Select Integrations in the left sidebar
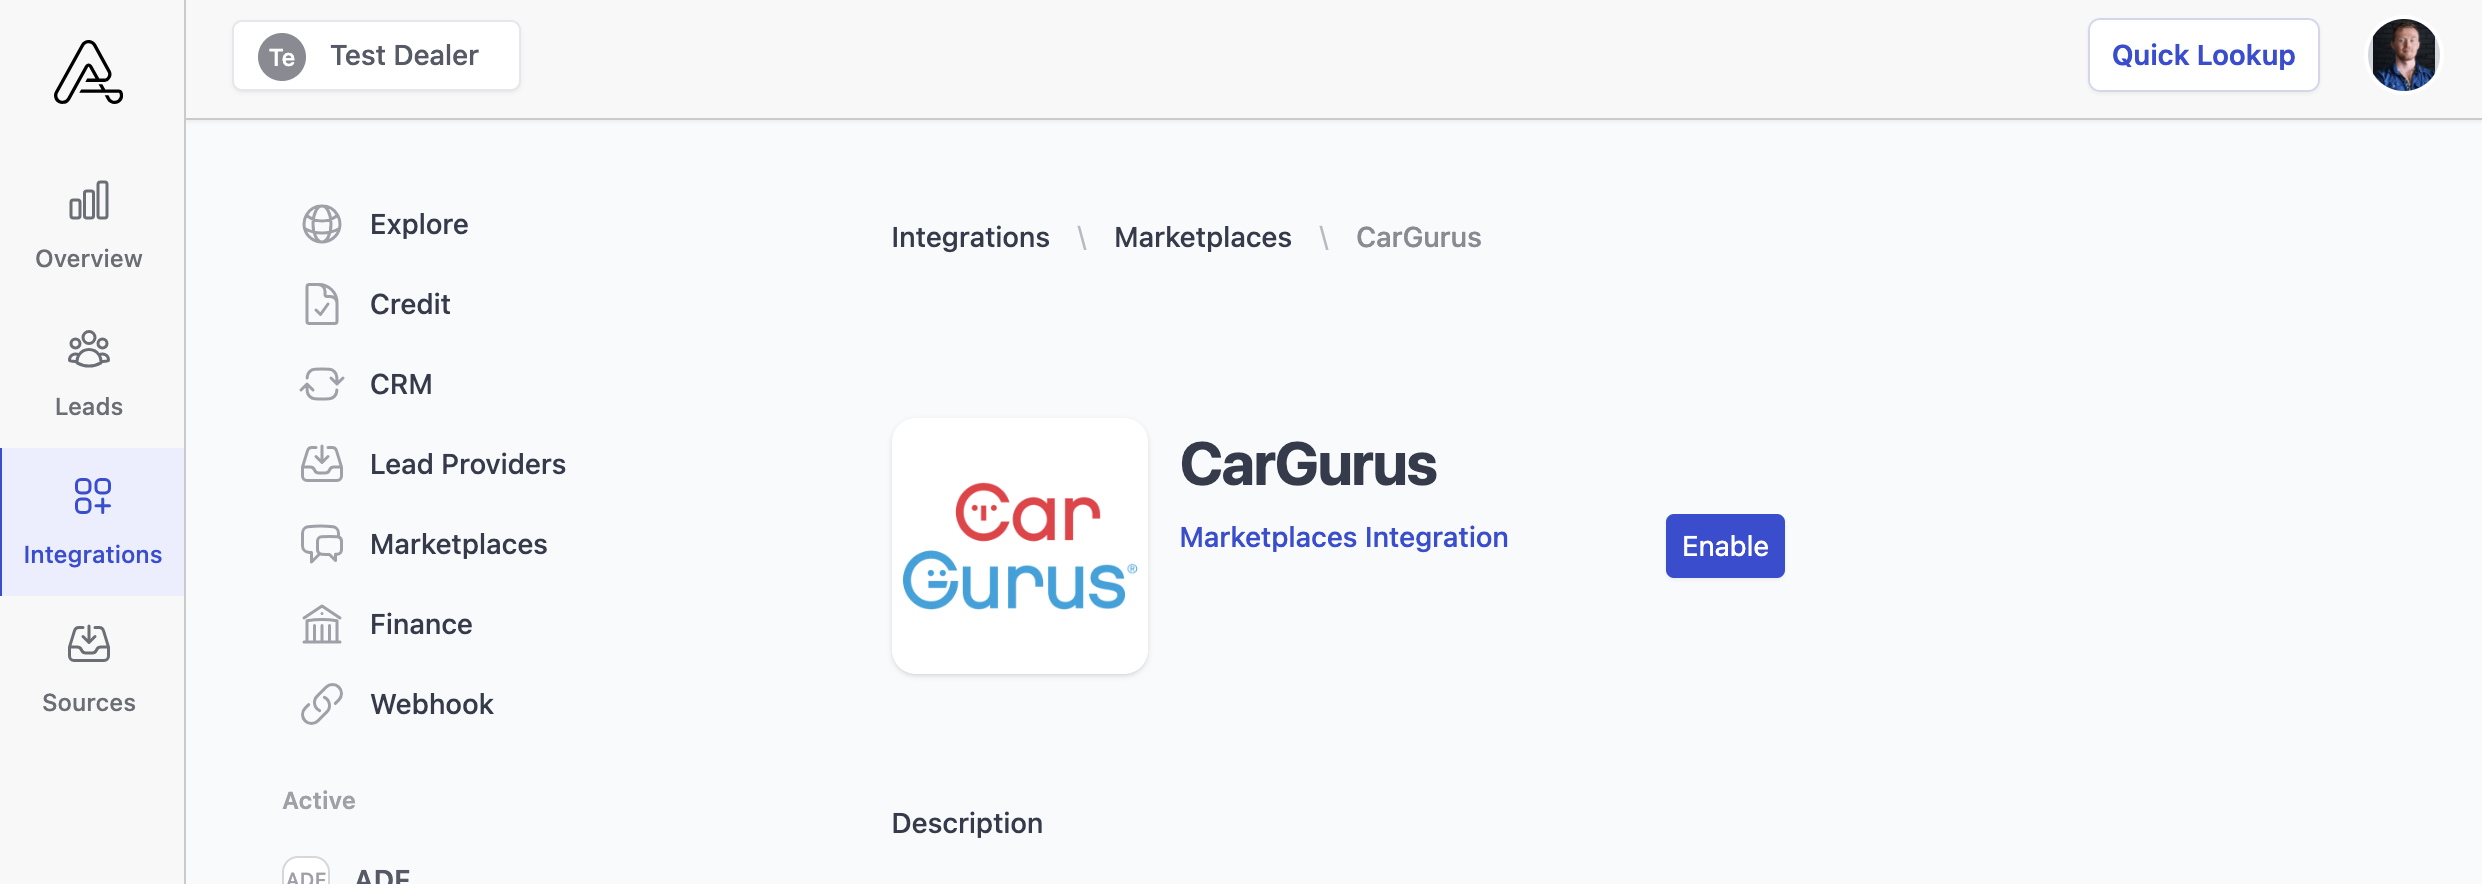 click(x=92, y=522)
